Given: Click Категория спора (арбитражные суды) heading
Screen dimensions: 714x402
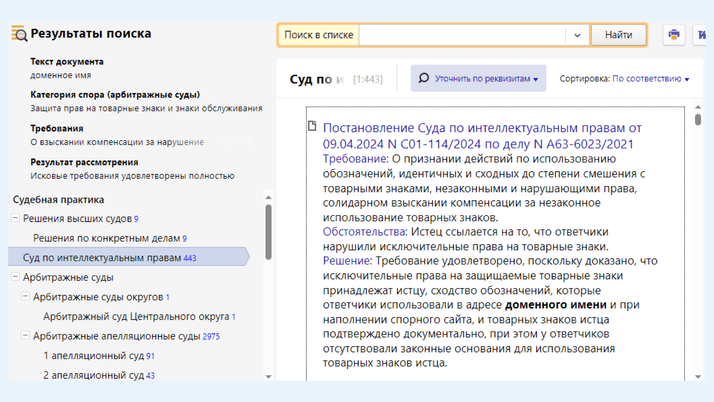Looking at the screenshot, I should coord(115,95).
